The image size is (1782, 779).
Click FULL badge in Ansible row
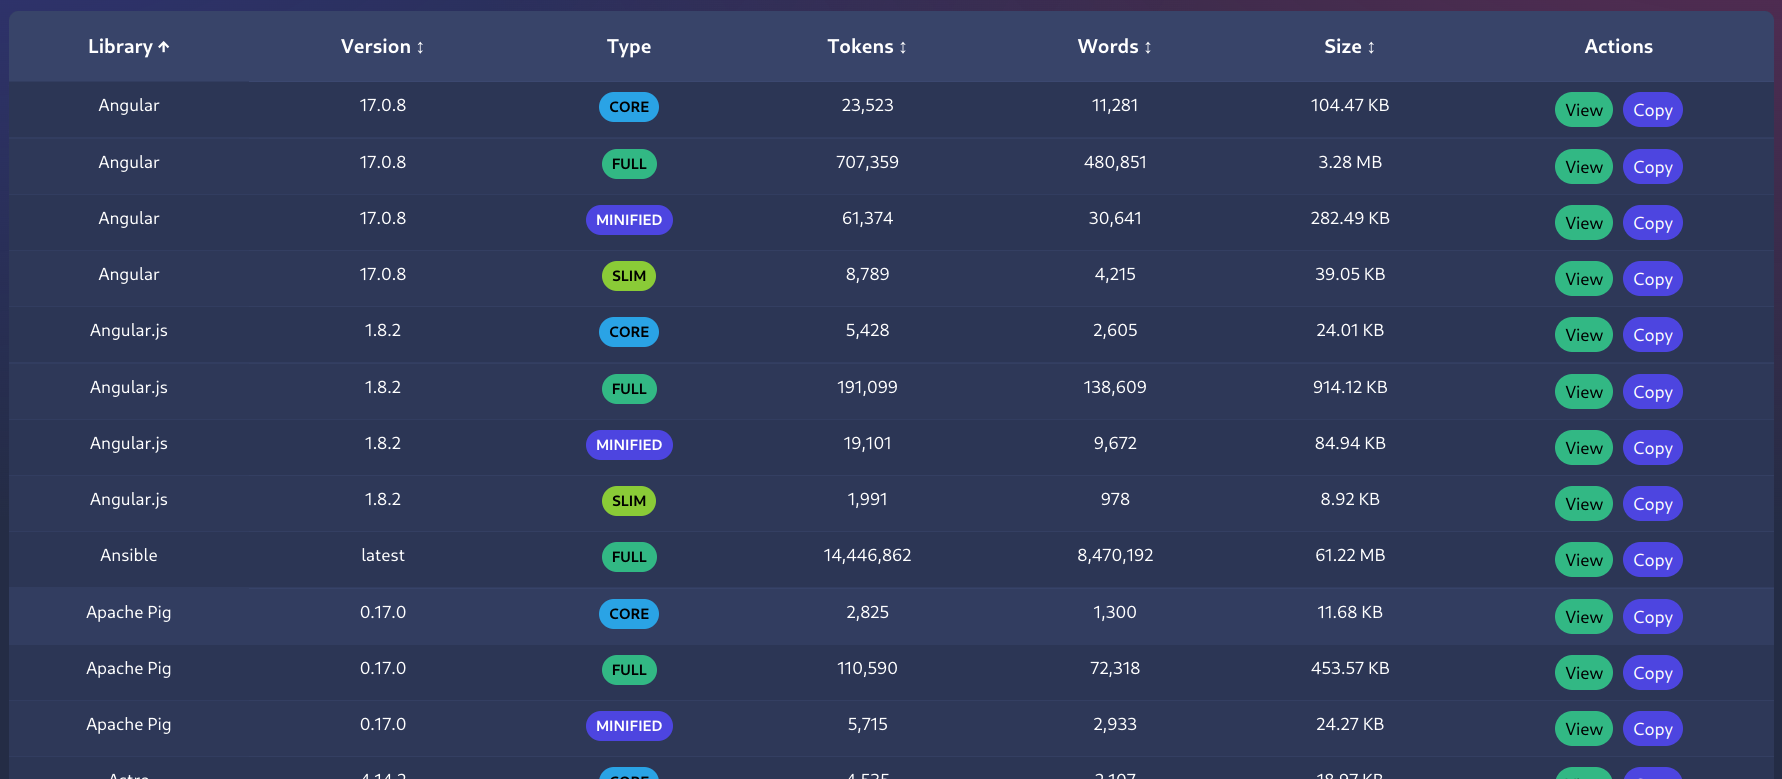click(x=629, y=557)
